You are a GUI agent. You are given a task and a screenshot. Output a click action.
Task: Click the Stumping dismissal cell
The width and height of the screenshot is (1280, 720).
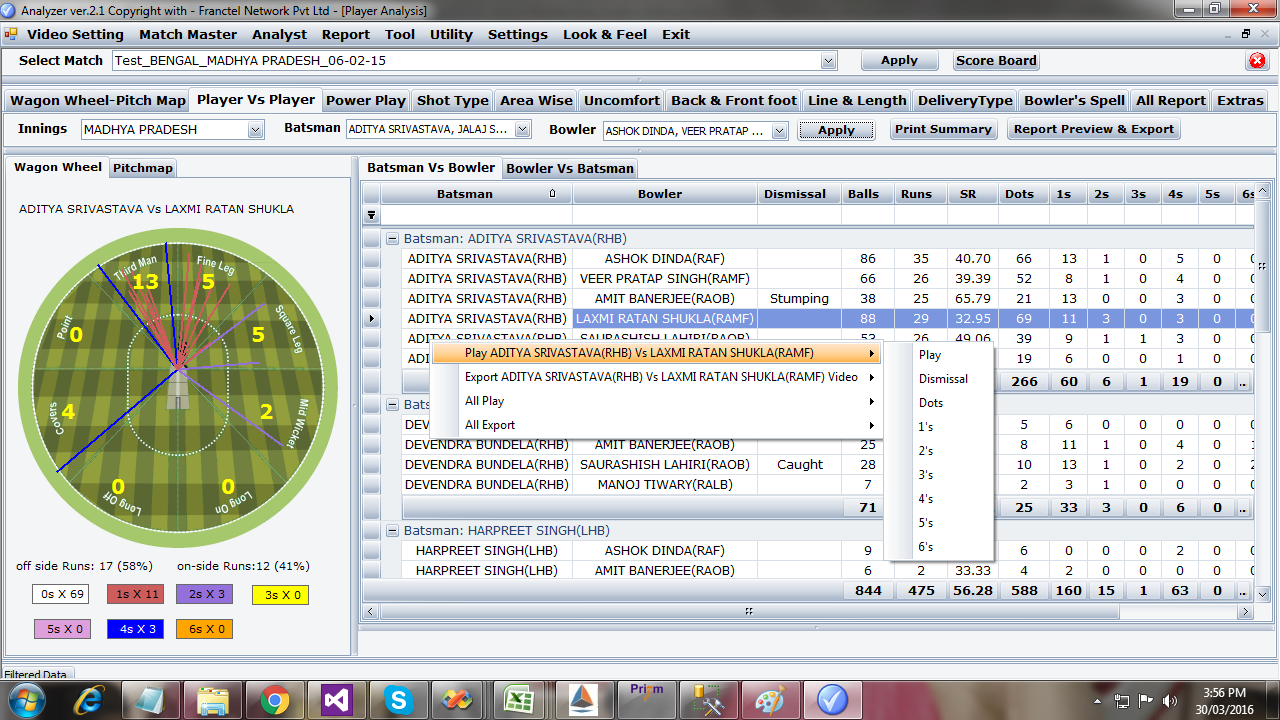799,299
